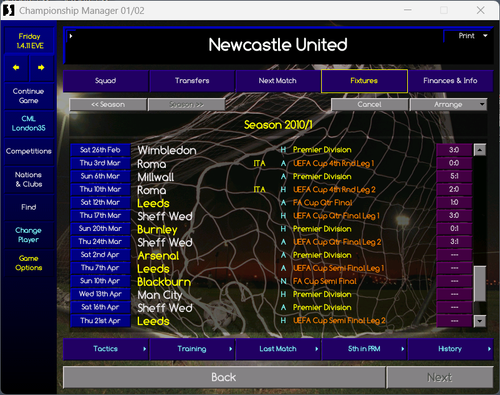Image resolution: width=500 pixels, height=395 pixels.
Task: Click the Friday 1.4.11 EVE date button
Action: point(29,41)
